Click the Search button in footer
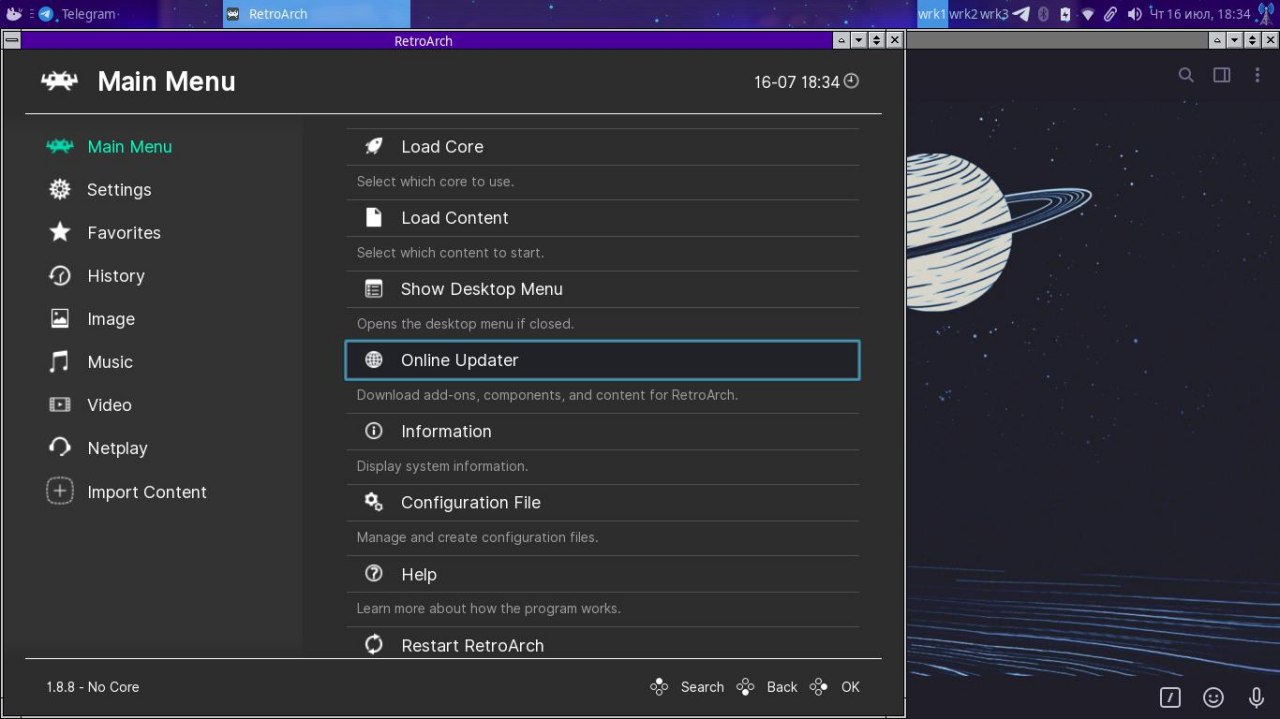The width and height of the screenshot is (1280, 719). point(687,687)
